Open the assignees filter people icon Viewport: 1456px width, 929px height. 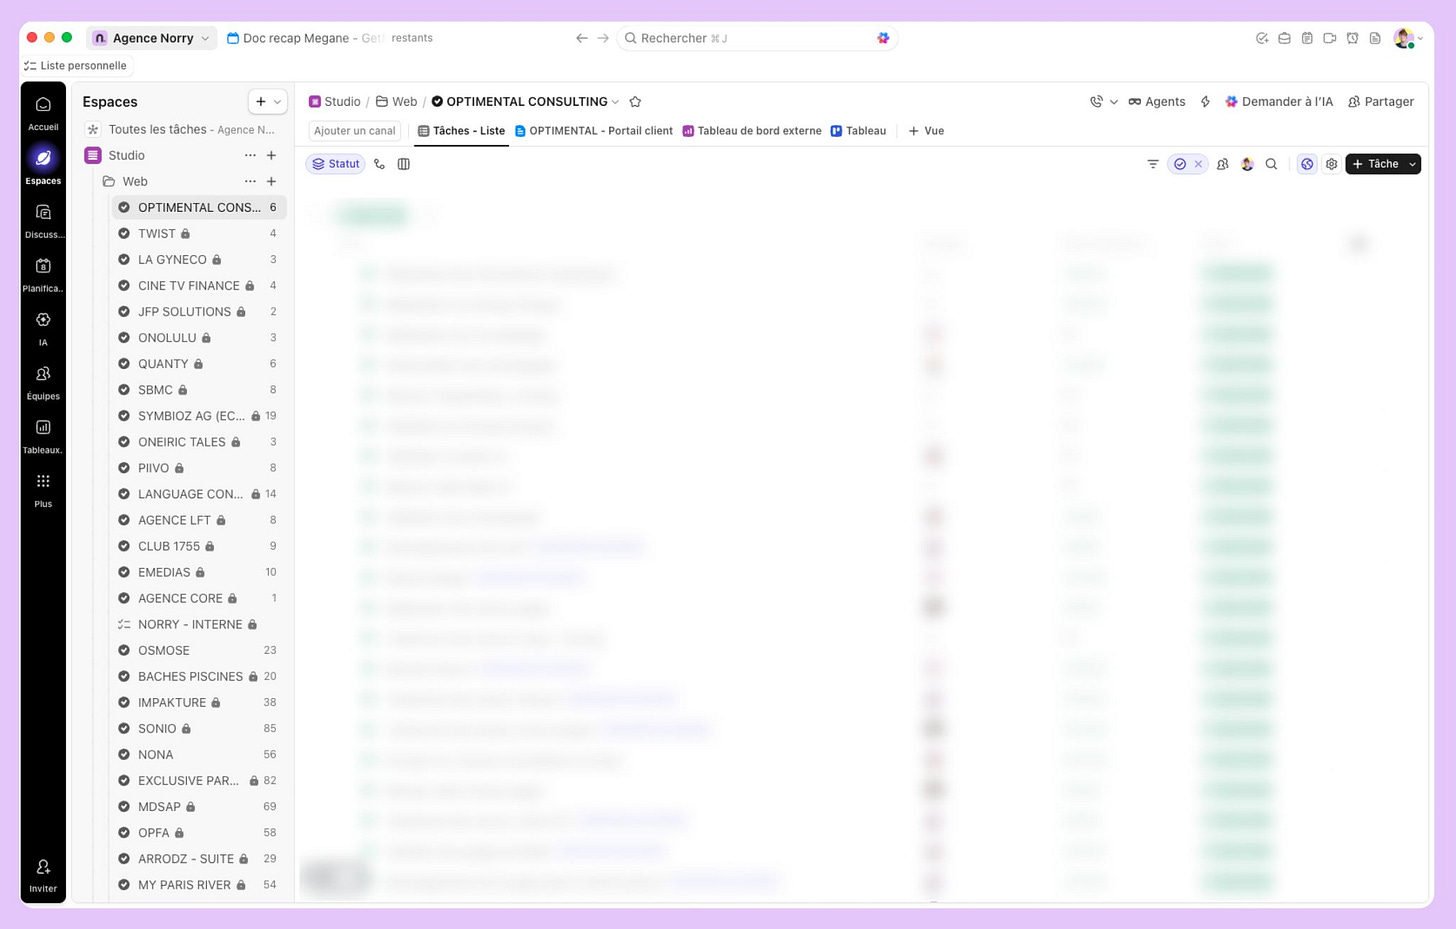click(x=1223, y=164)
